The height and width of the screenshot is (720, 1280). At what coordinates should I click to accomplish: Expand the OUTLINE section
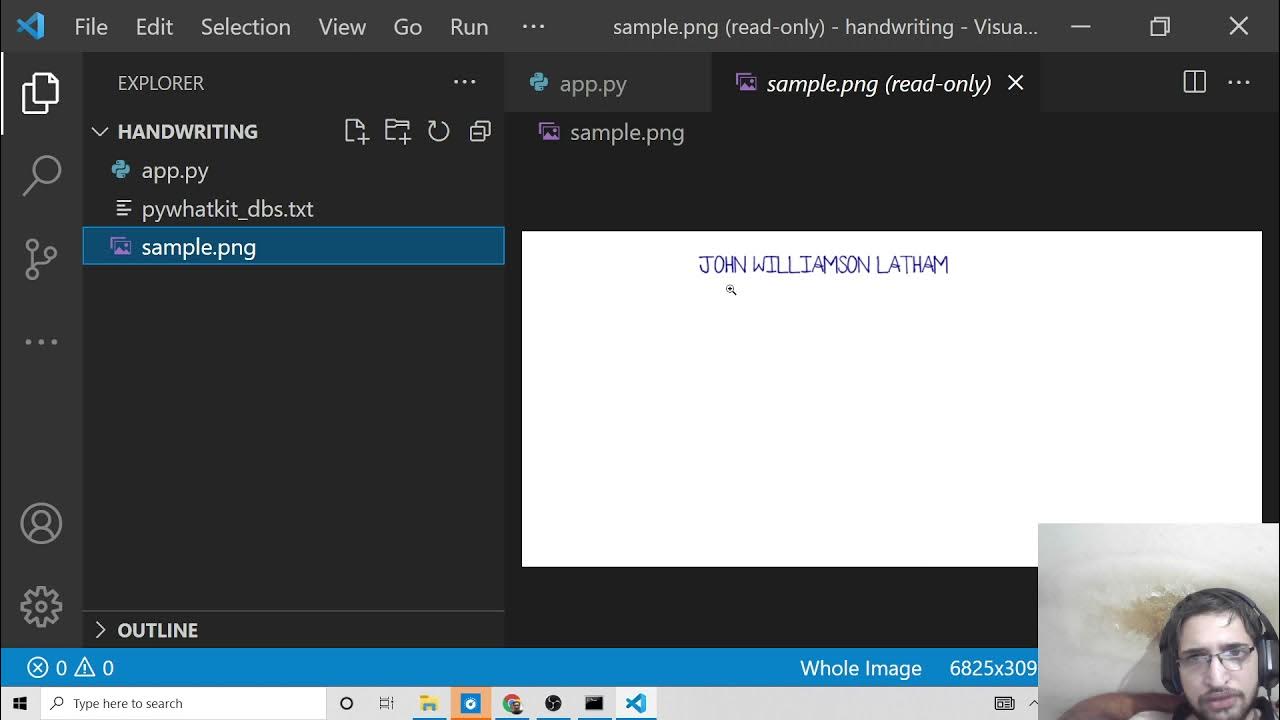pos(100,630)
